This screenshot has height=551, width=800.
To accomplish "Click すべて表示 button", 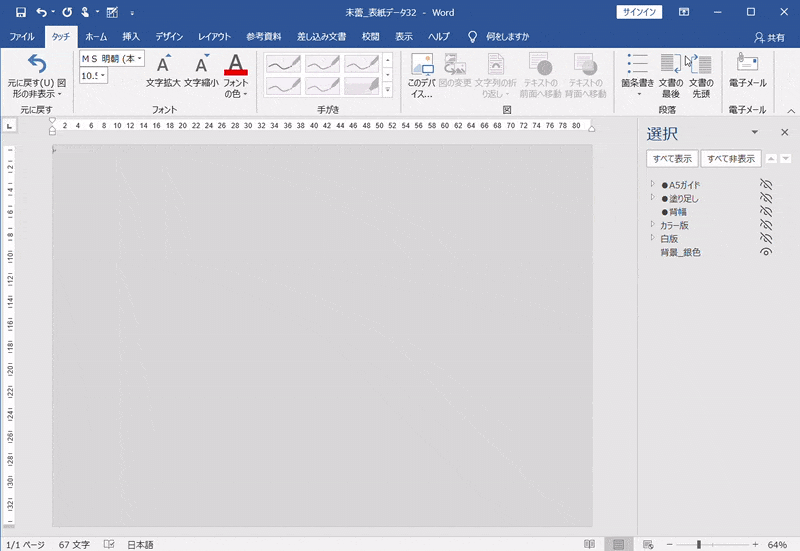I will 672,159.
